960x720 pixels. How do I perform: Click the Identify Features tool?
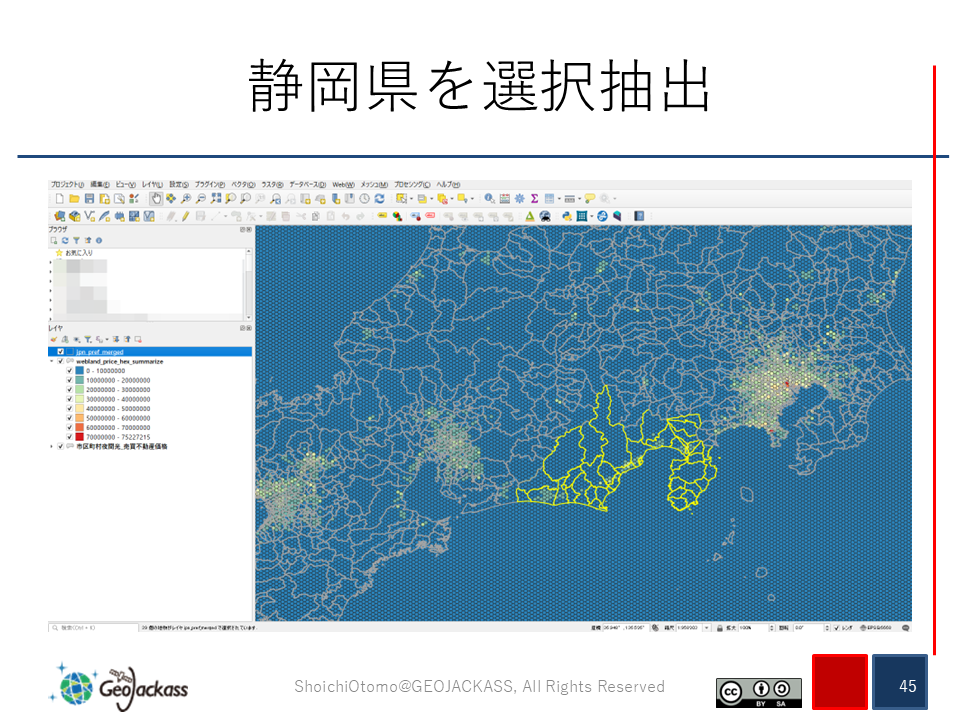point(489,199)
